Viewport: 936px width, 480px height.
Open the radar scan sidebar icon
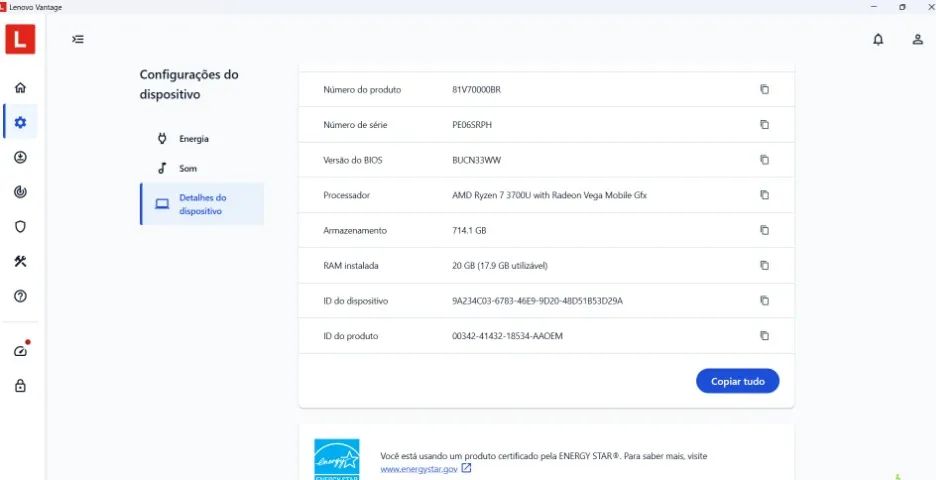(20, 192)
